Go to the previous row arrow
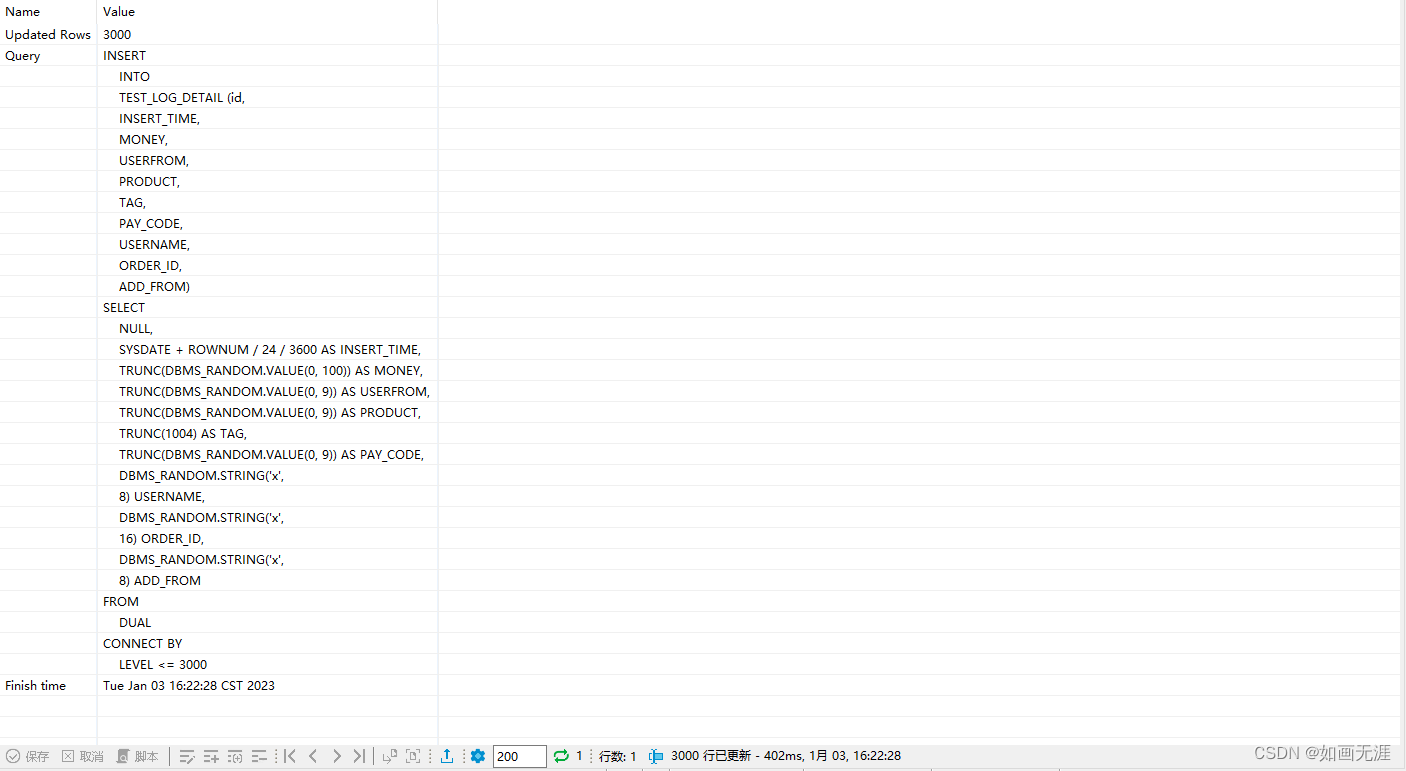This screenshot has width=1406, height=771. [313, 756]
